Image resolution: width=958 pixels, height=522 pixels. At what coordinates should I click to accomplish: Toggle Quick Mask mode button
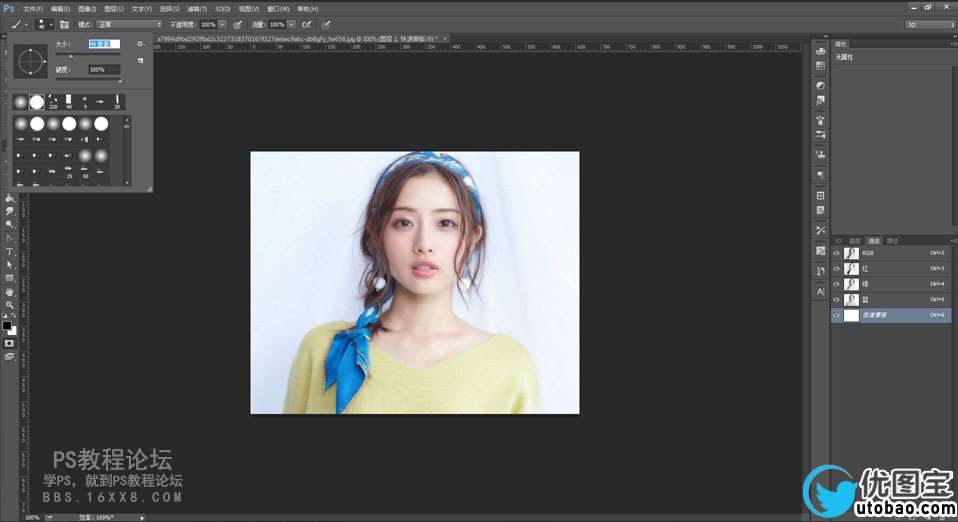click(9, 344)
